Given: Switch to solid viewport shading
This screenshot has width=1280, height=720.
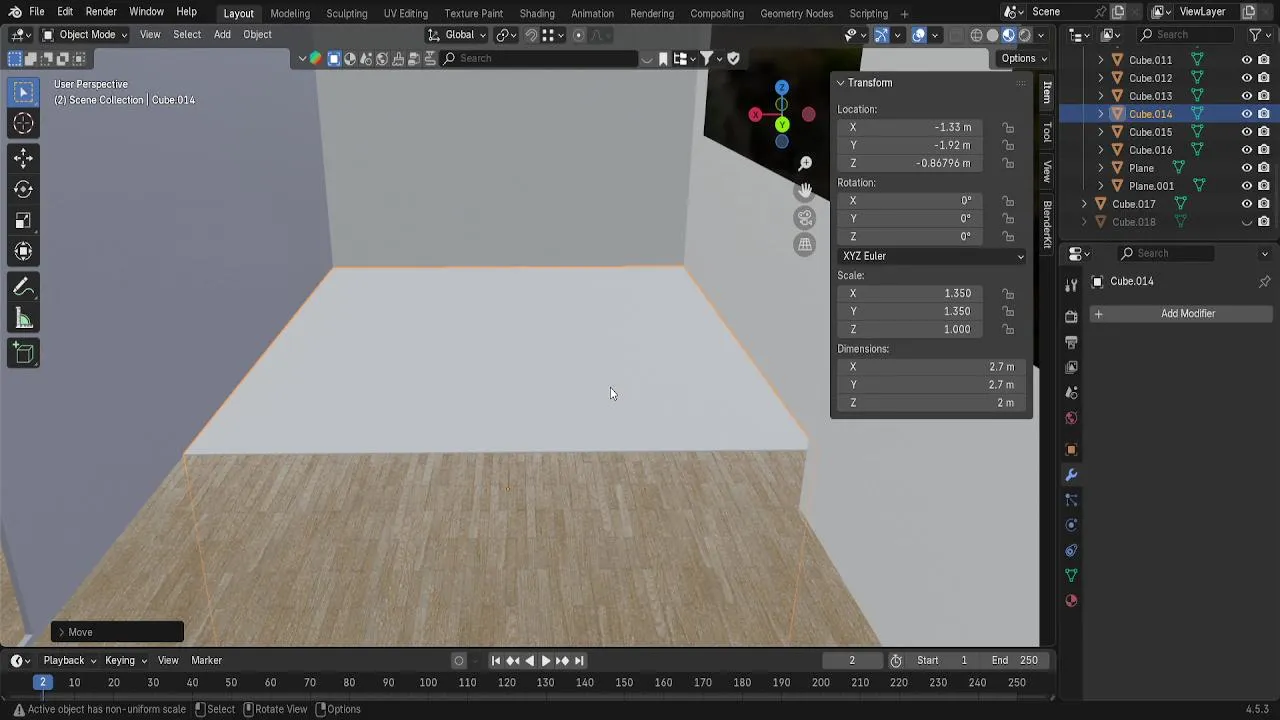Looking at the screenshot, I should point(992,35).
